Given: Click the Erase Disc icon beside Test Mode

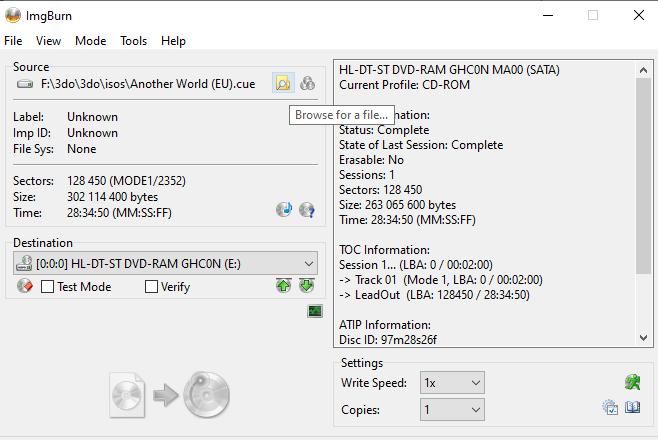Looking at the screenshot, I should (x=25, y=286).
